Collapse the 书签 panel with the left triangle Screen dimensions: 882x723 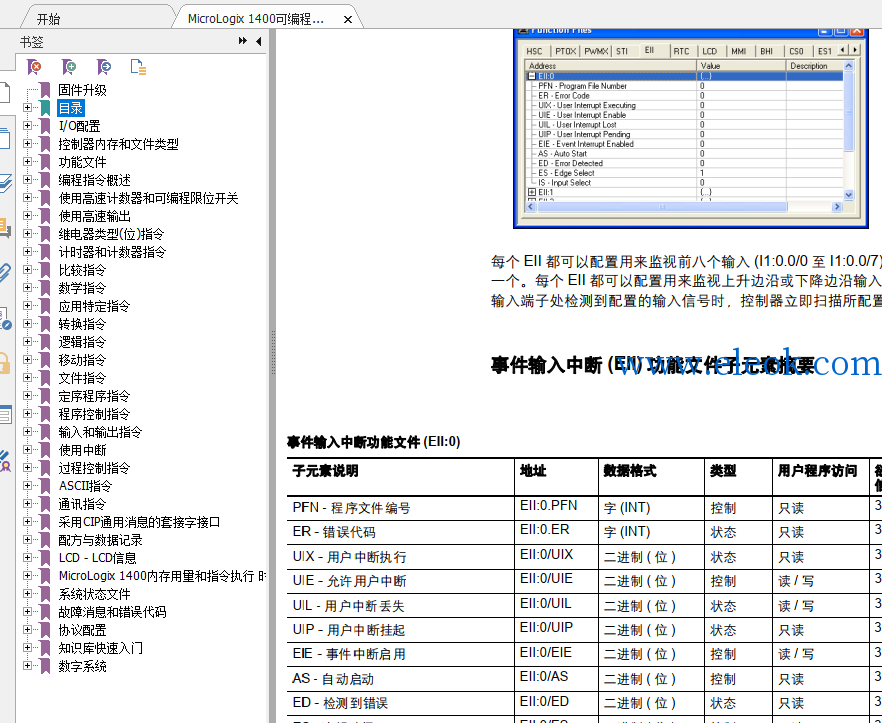(259, 41)
